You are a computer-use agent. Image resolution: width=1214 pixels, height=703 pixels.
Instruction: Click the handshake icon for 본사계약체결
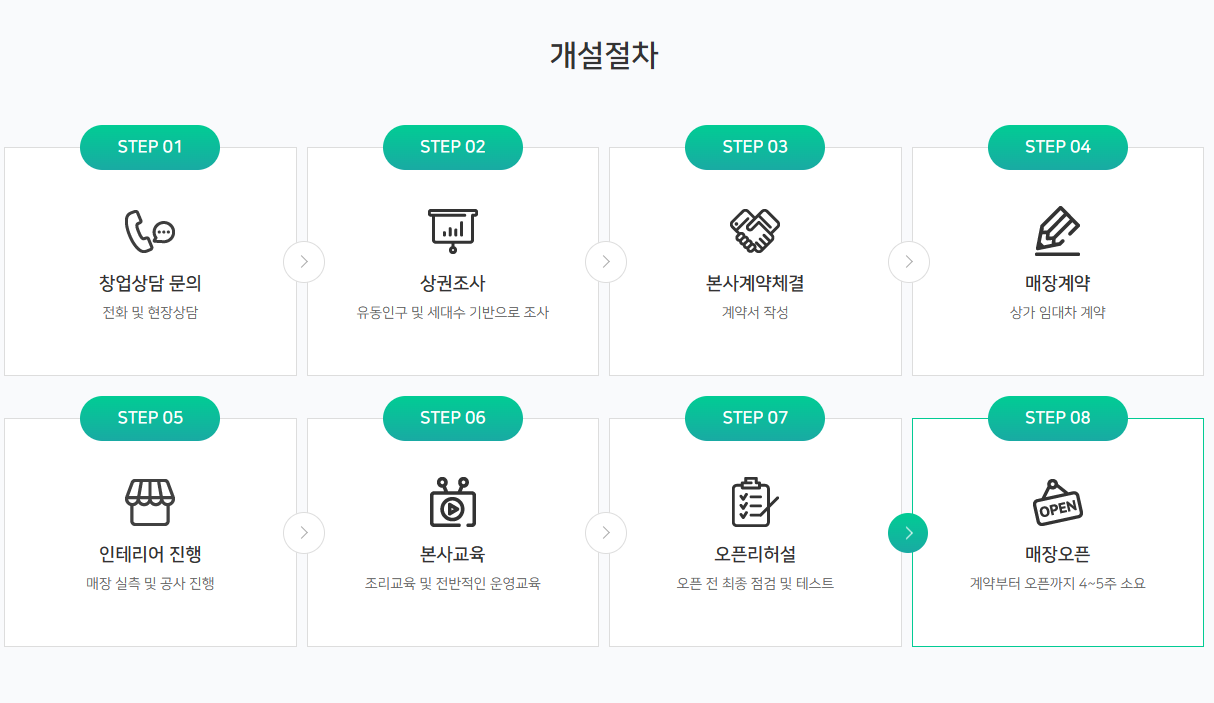point(755,231)
